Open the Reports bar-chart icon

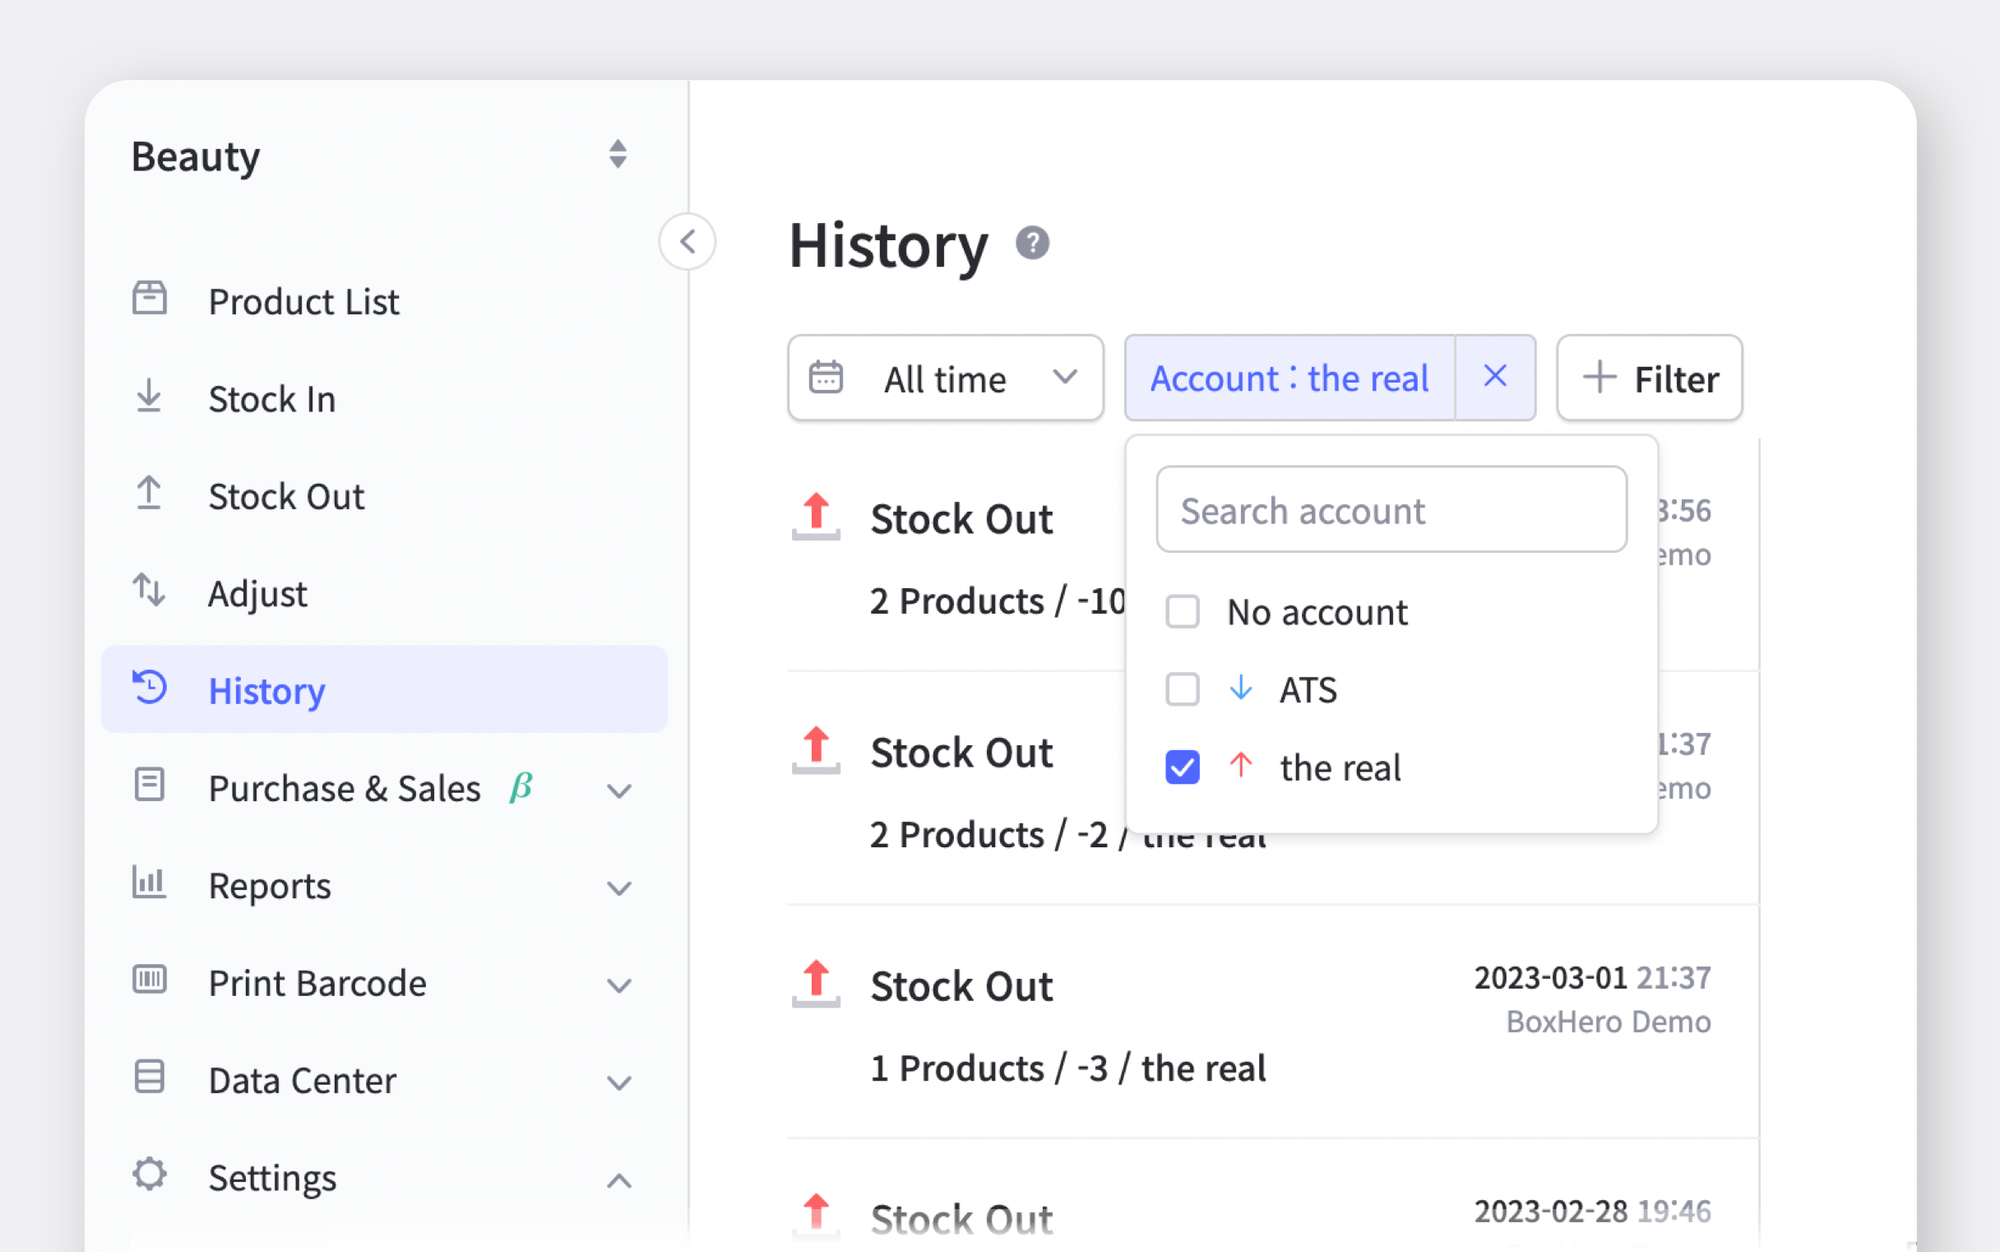pos(149,884)
